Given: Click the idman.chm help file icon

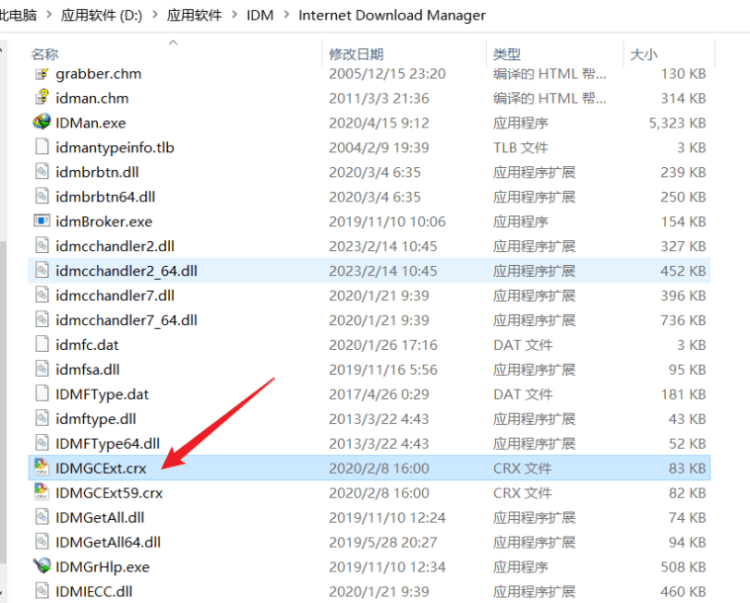Looking at the screenshot, I should click(x=42, y=98).
